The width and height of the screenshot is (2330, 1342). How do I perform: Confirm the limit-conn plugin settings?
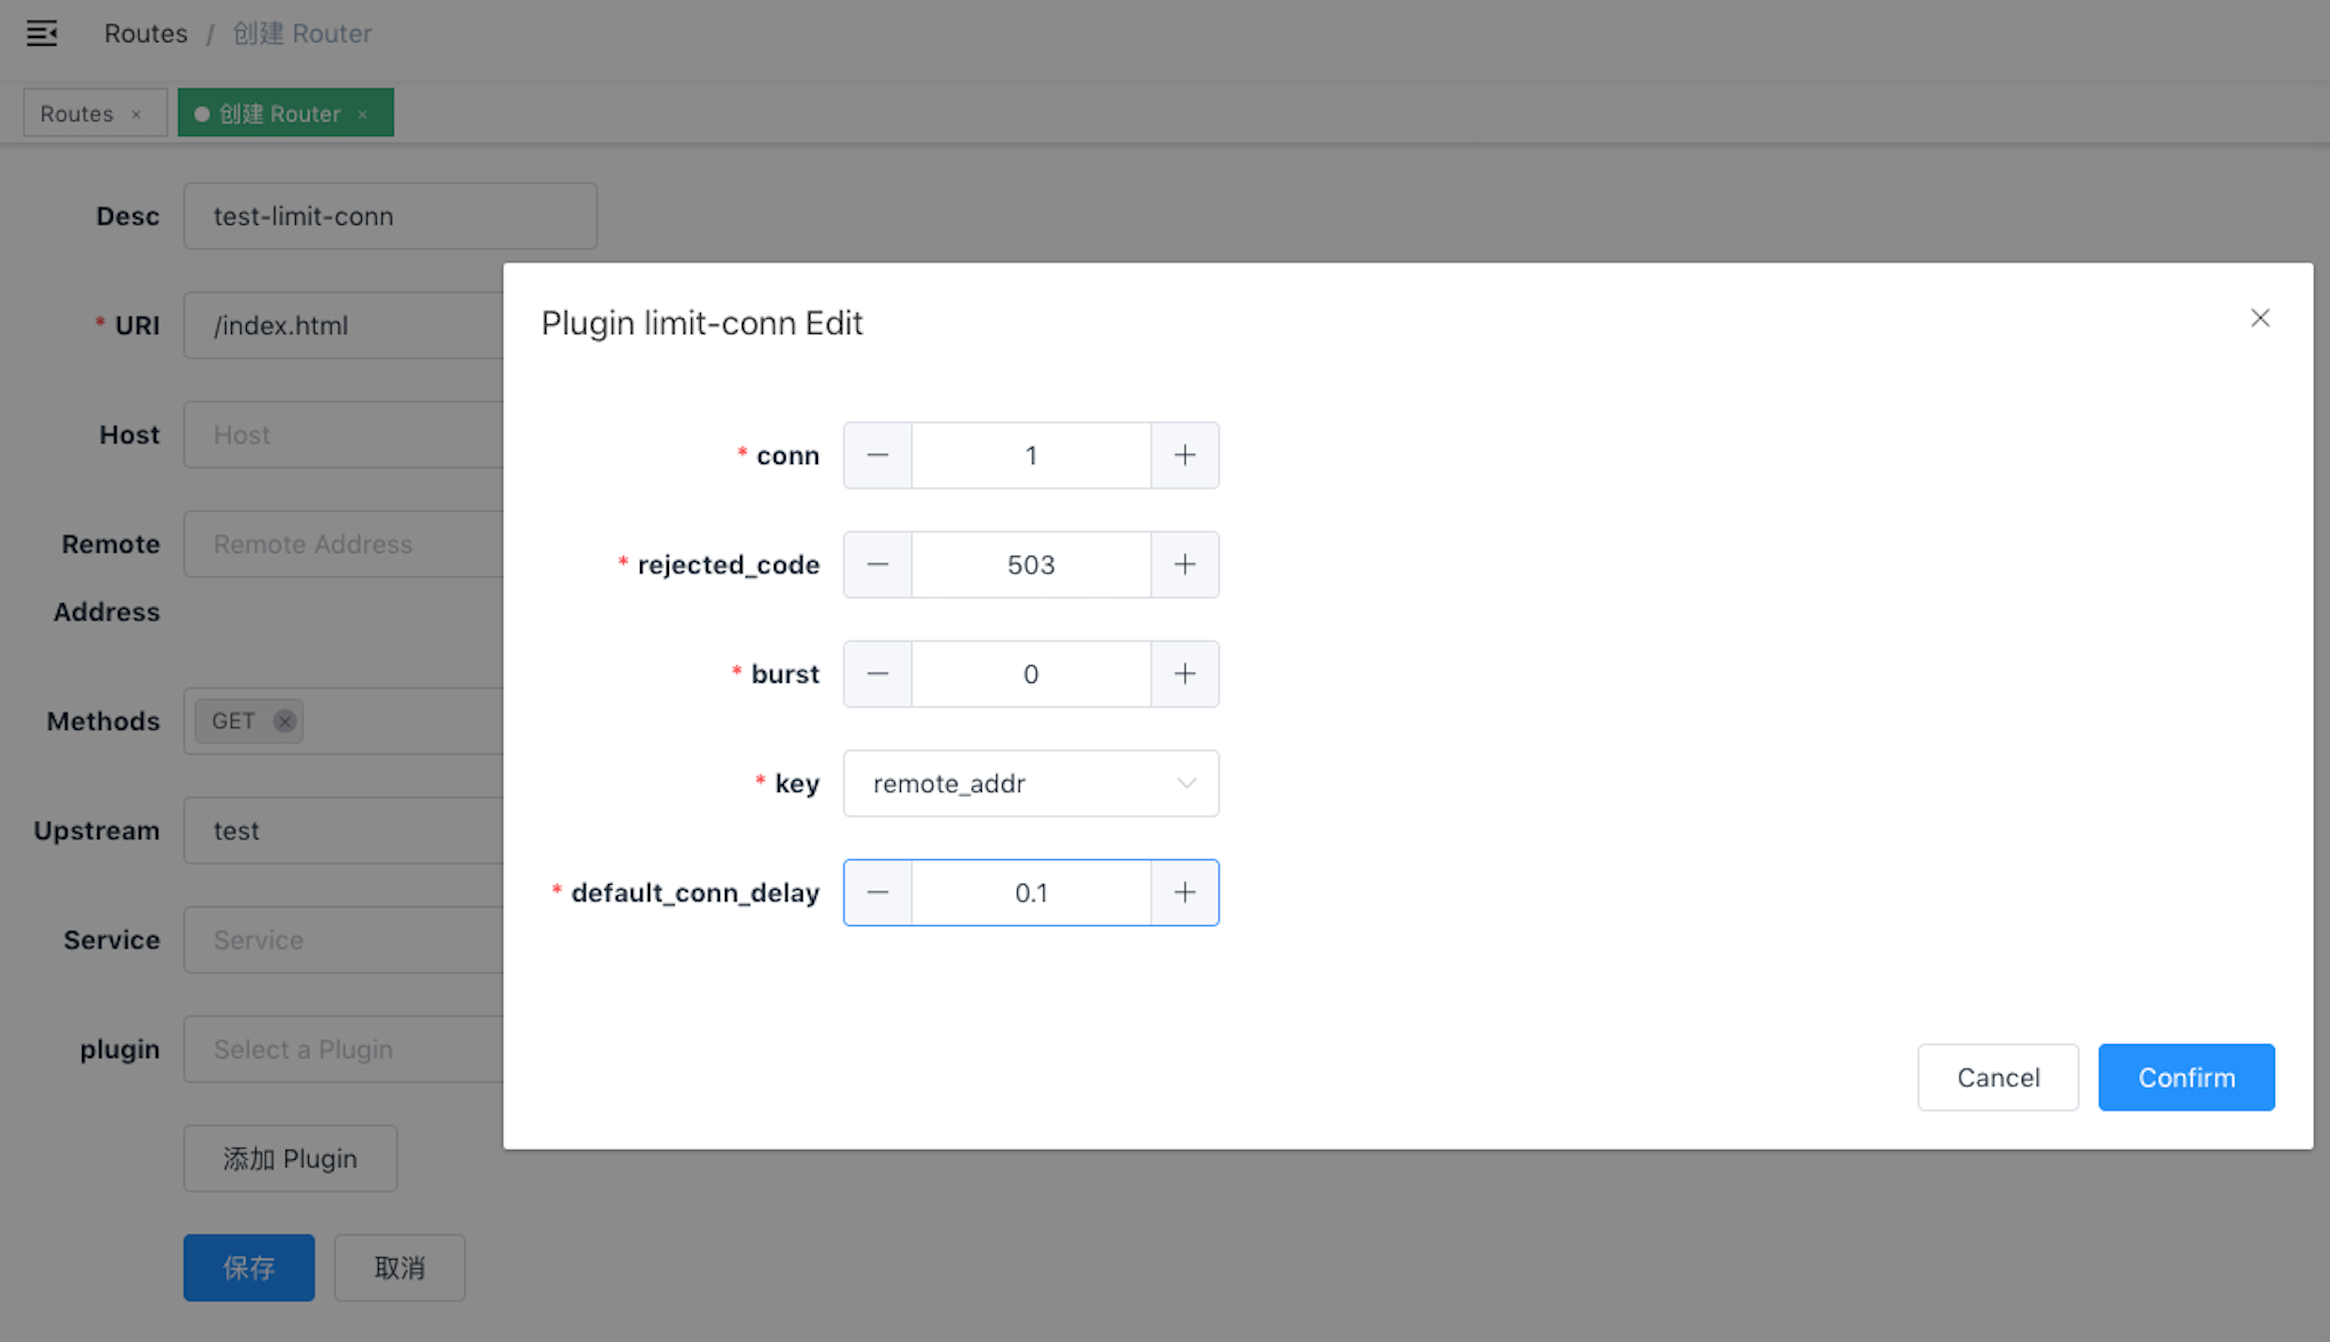tap(2185, 1077)
